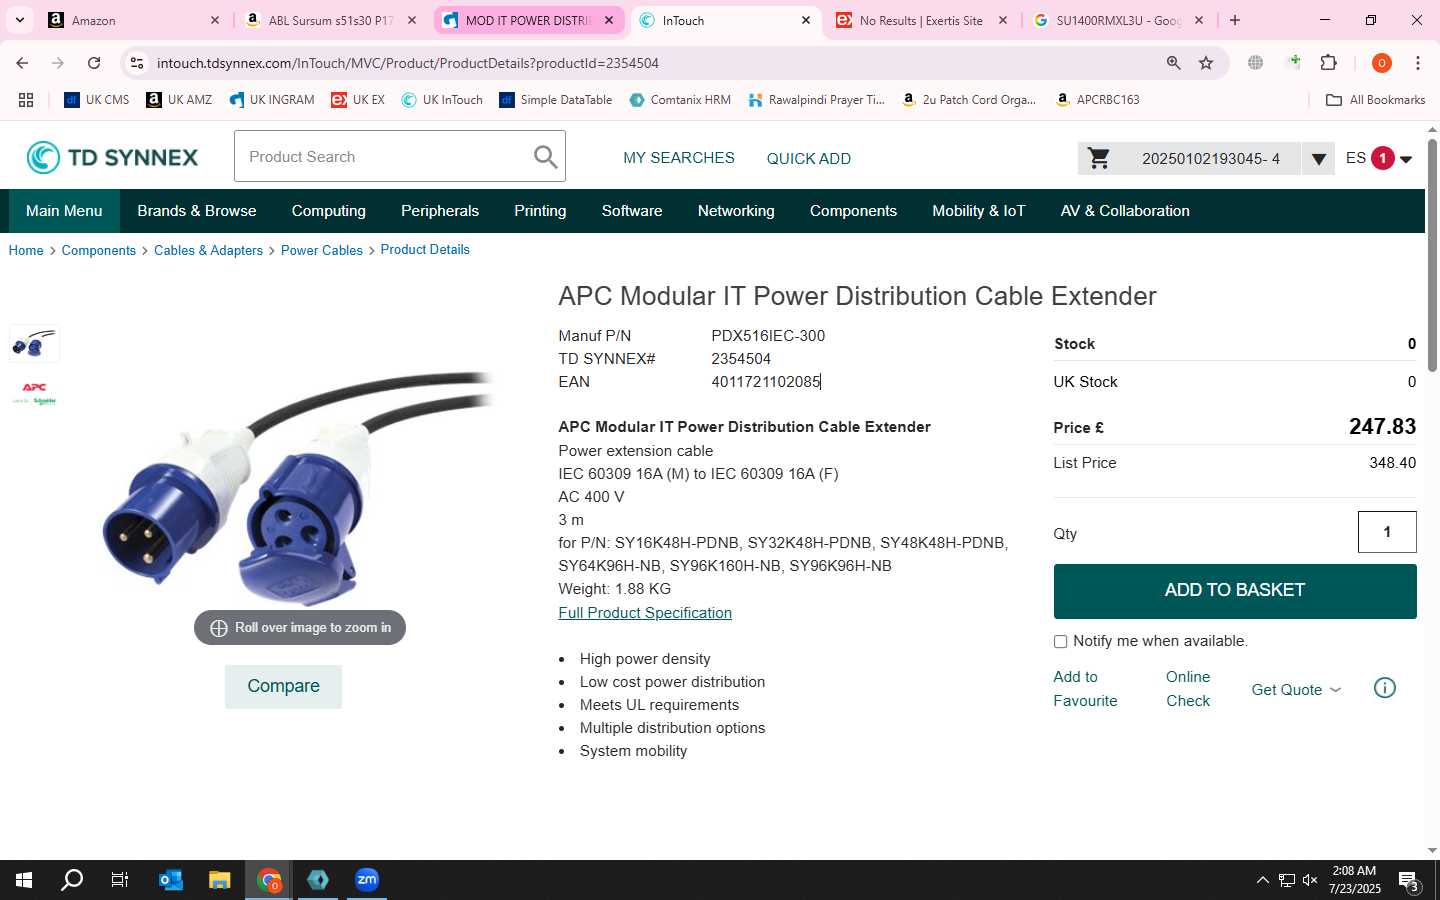Click the ADD TO BASKET button
Image resolution: width=1440 pixels, height=900 pixels.
tap(1235, 591)
